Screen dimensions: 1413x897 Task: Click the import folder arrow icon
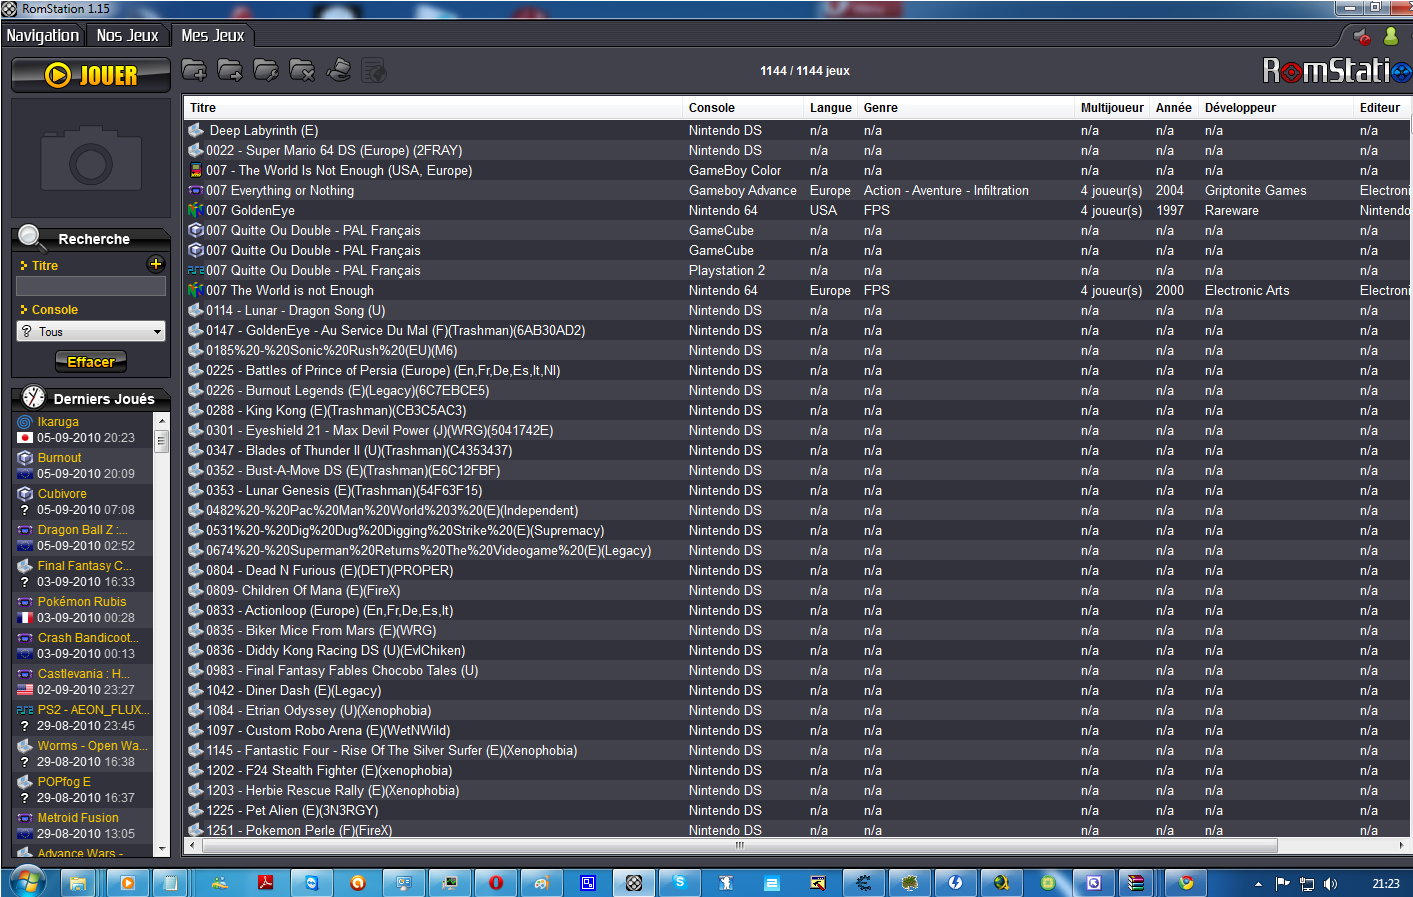(230, 70)
